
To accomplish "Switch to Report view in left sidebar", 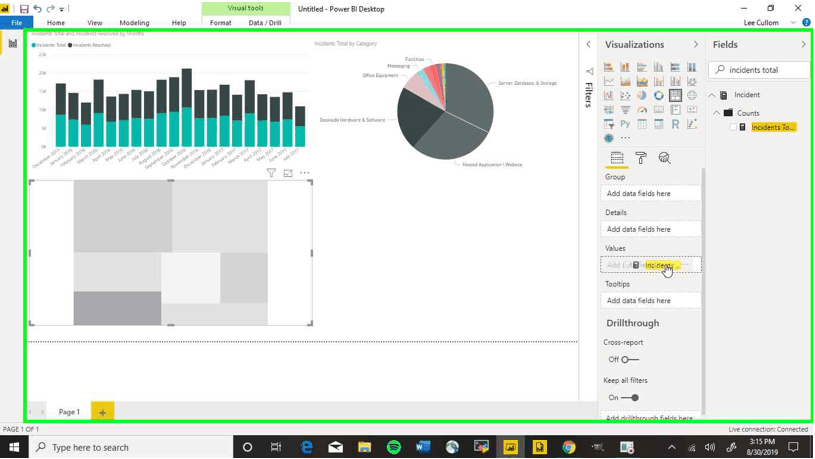I will pyautogui.click(x=12, y=44).
